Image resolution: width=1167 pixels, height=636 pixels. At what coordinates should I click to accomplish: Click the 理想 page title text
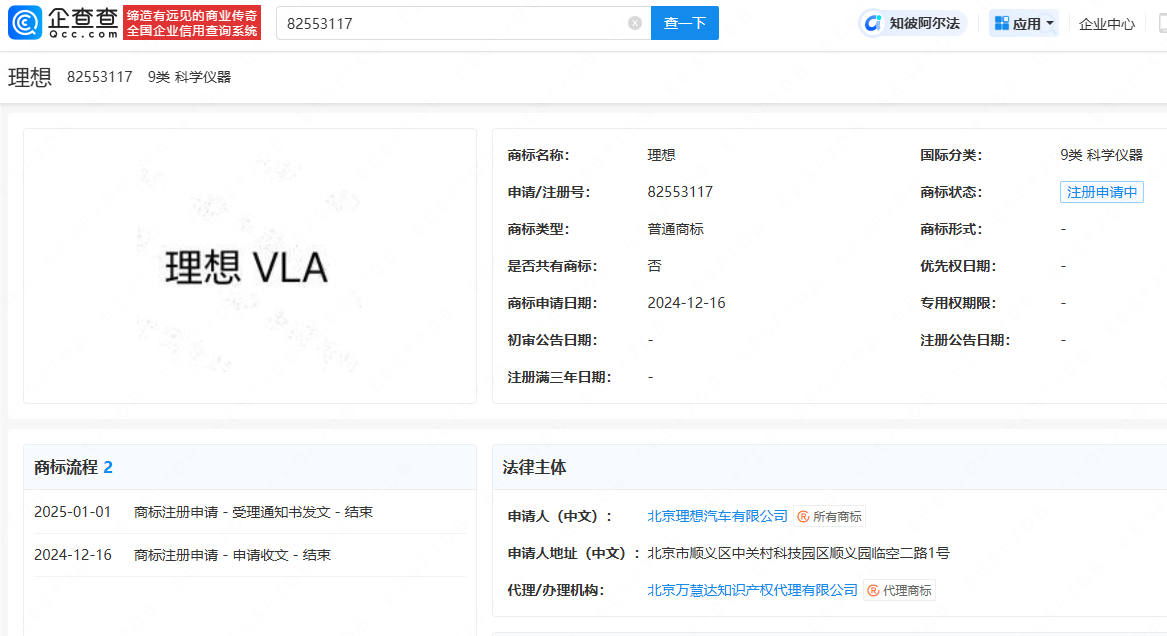click(x=30, y=77)
